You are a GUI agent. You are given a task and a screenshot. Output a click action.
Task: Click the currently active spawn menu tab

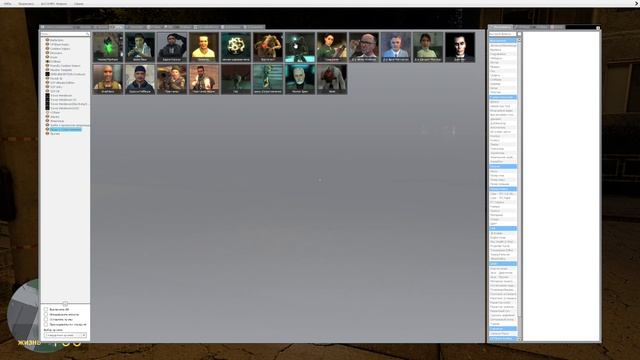point(116,27)
